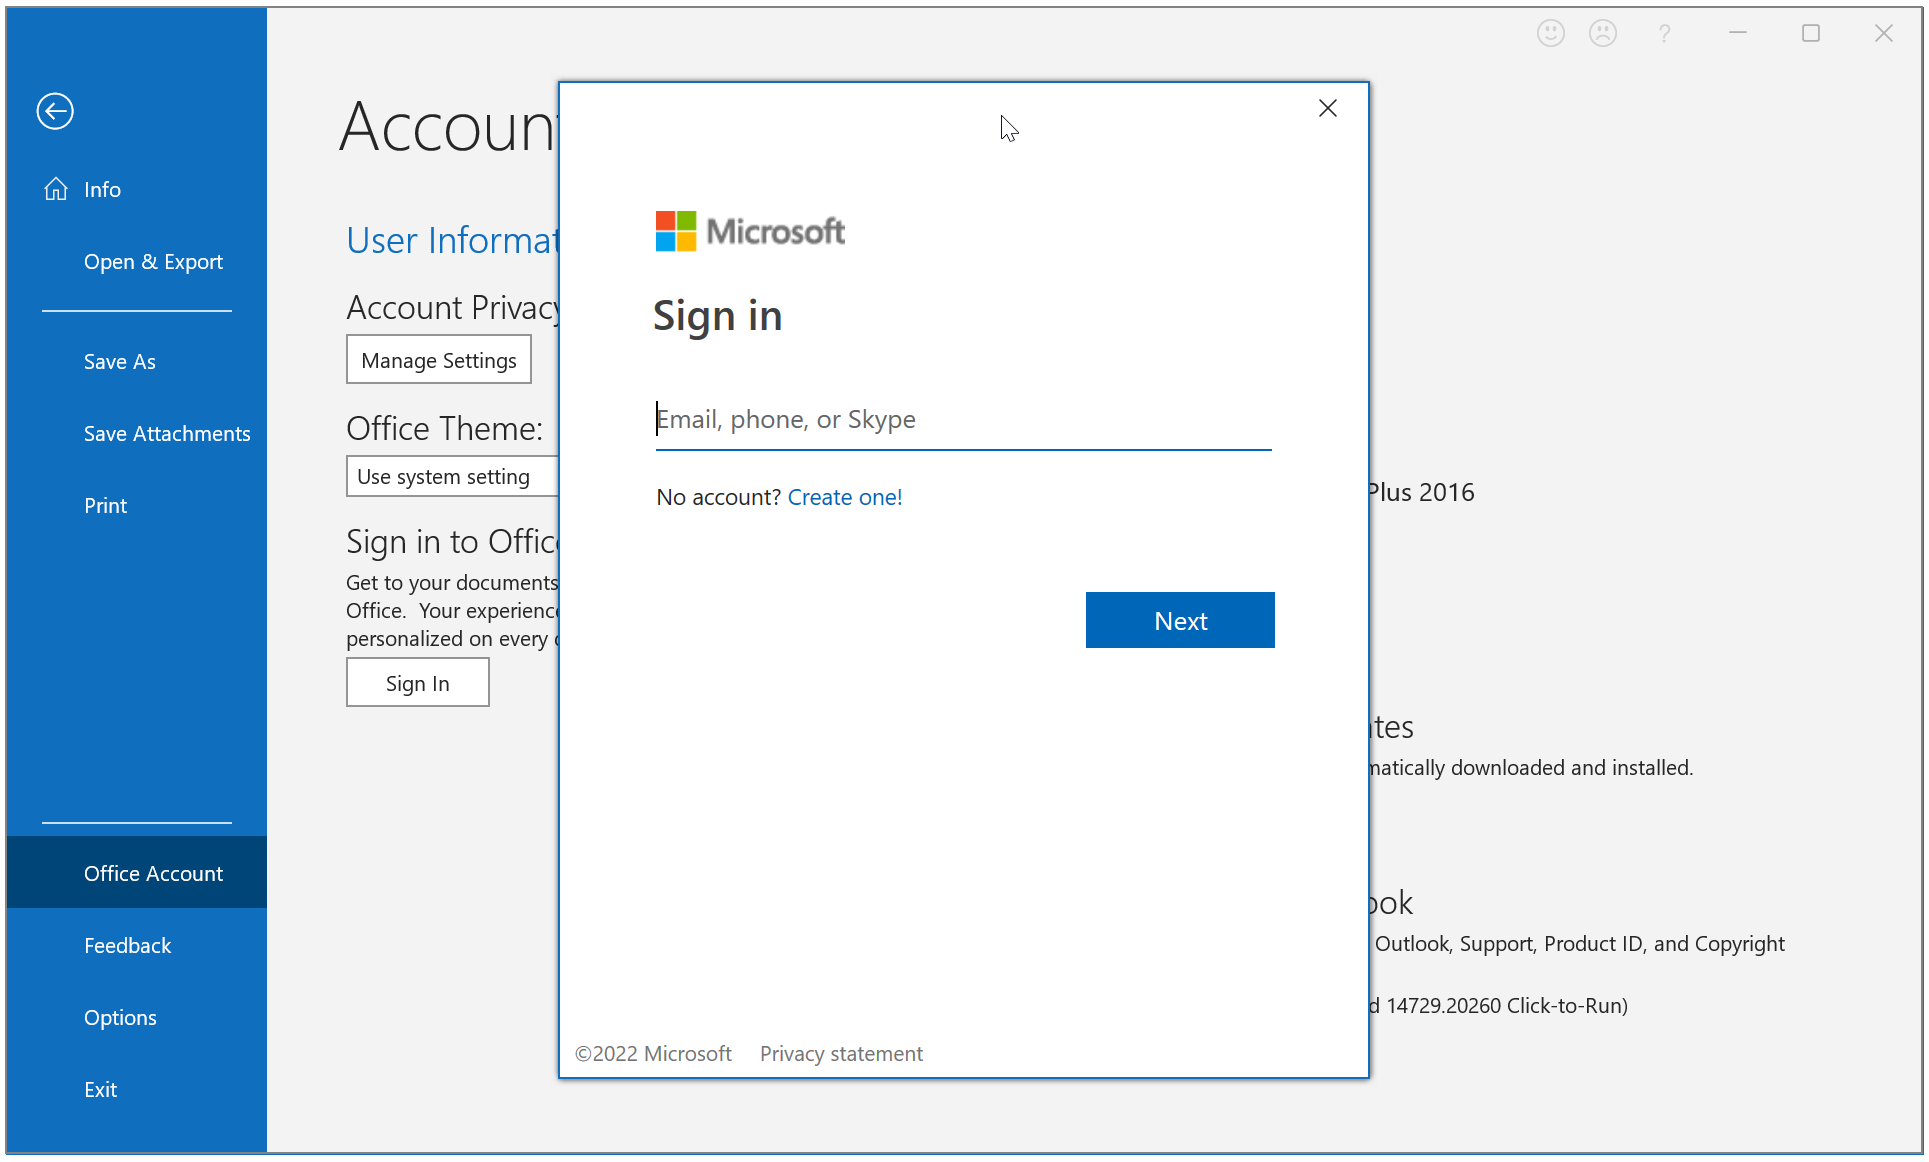Open the Office Theme dropdown

tap(452, 477)
